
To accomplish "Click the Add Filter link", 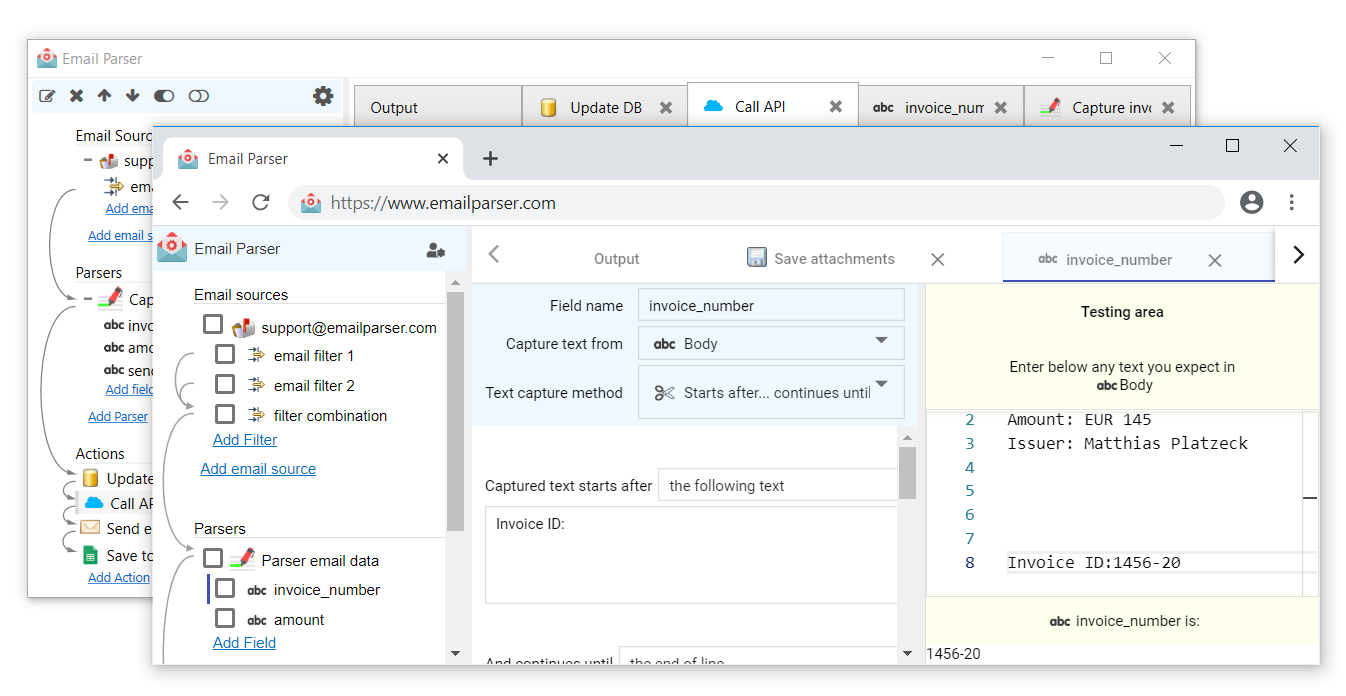I will (x=245, y=440).
